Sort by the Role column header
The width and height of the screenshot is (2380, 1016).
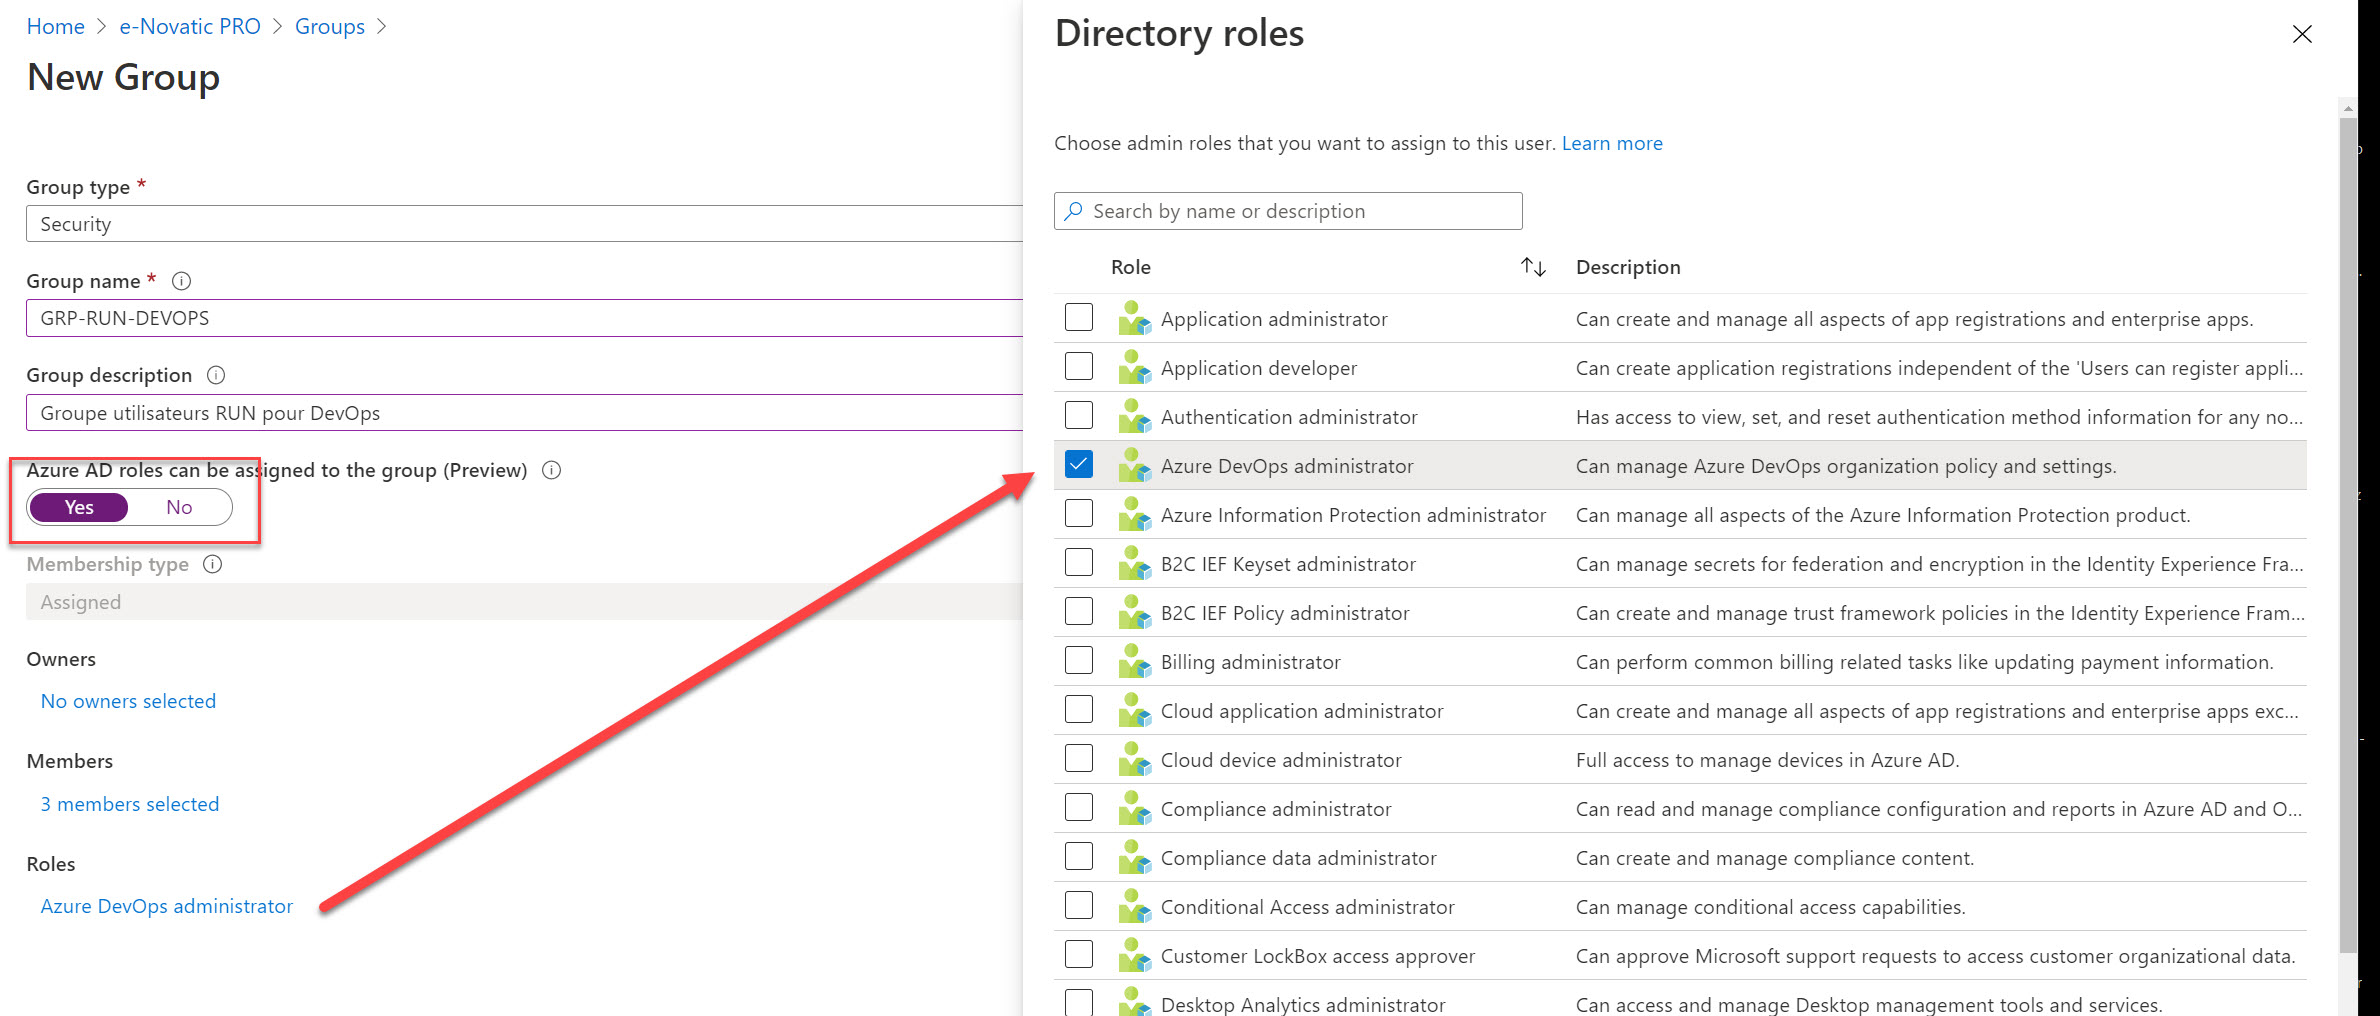tap(1131, 267)
